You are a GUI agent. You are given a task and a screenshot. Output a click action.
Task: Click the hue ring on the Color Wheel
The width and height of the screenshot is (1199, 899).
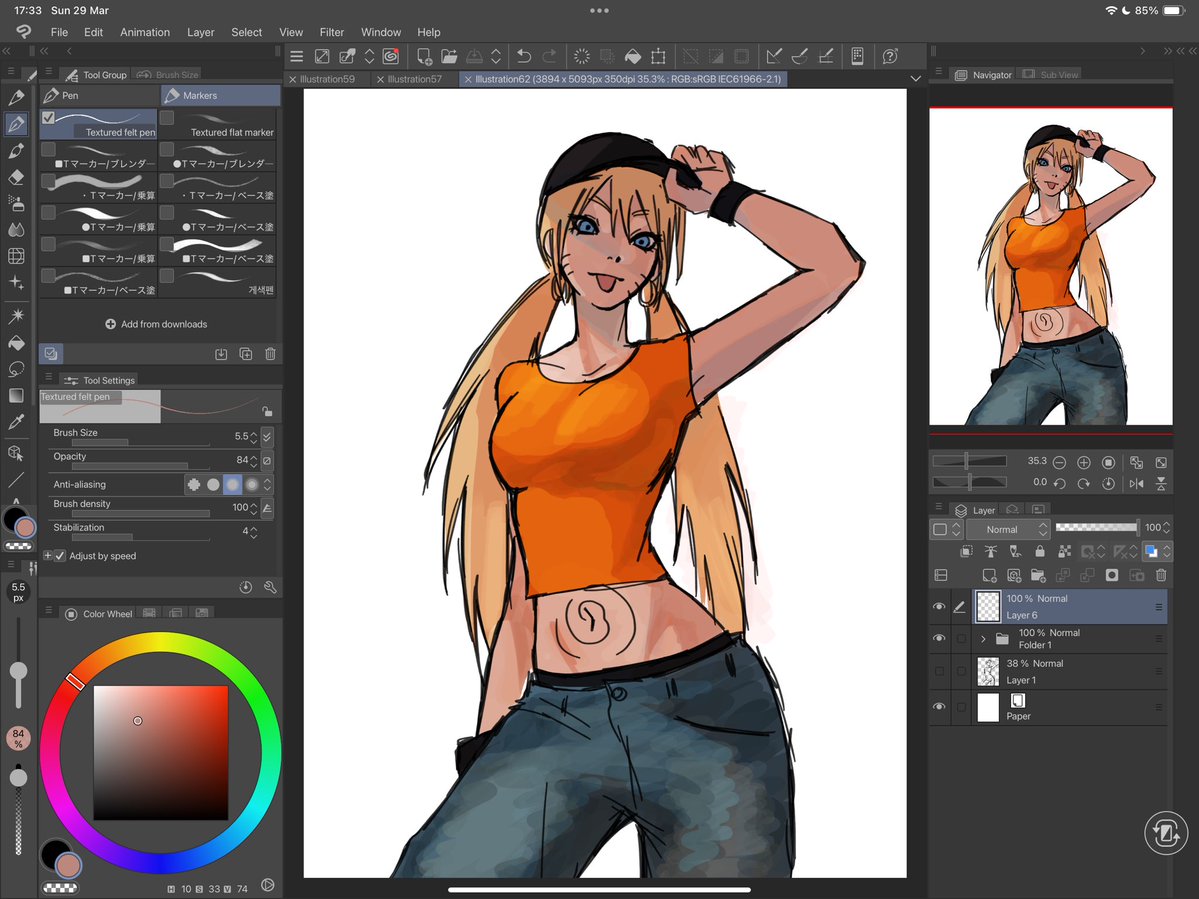(x=161, y=644)
